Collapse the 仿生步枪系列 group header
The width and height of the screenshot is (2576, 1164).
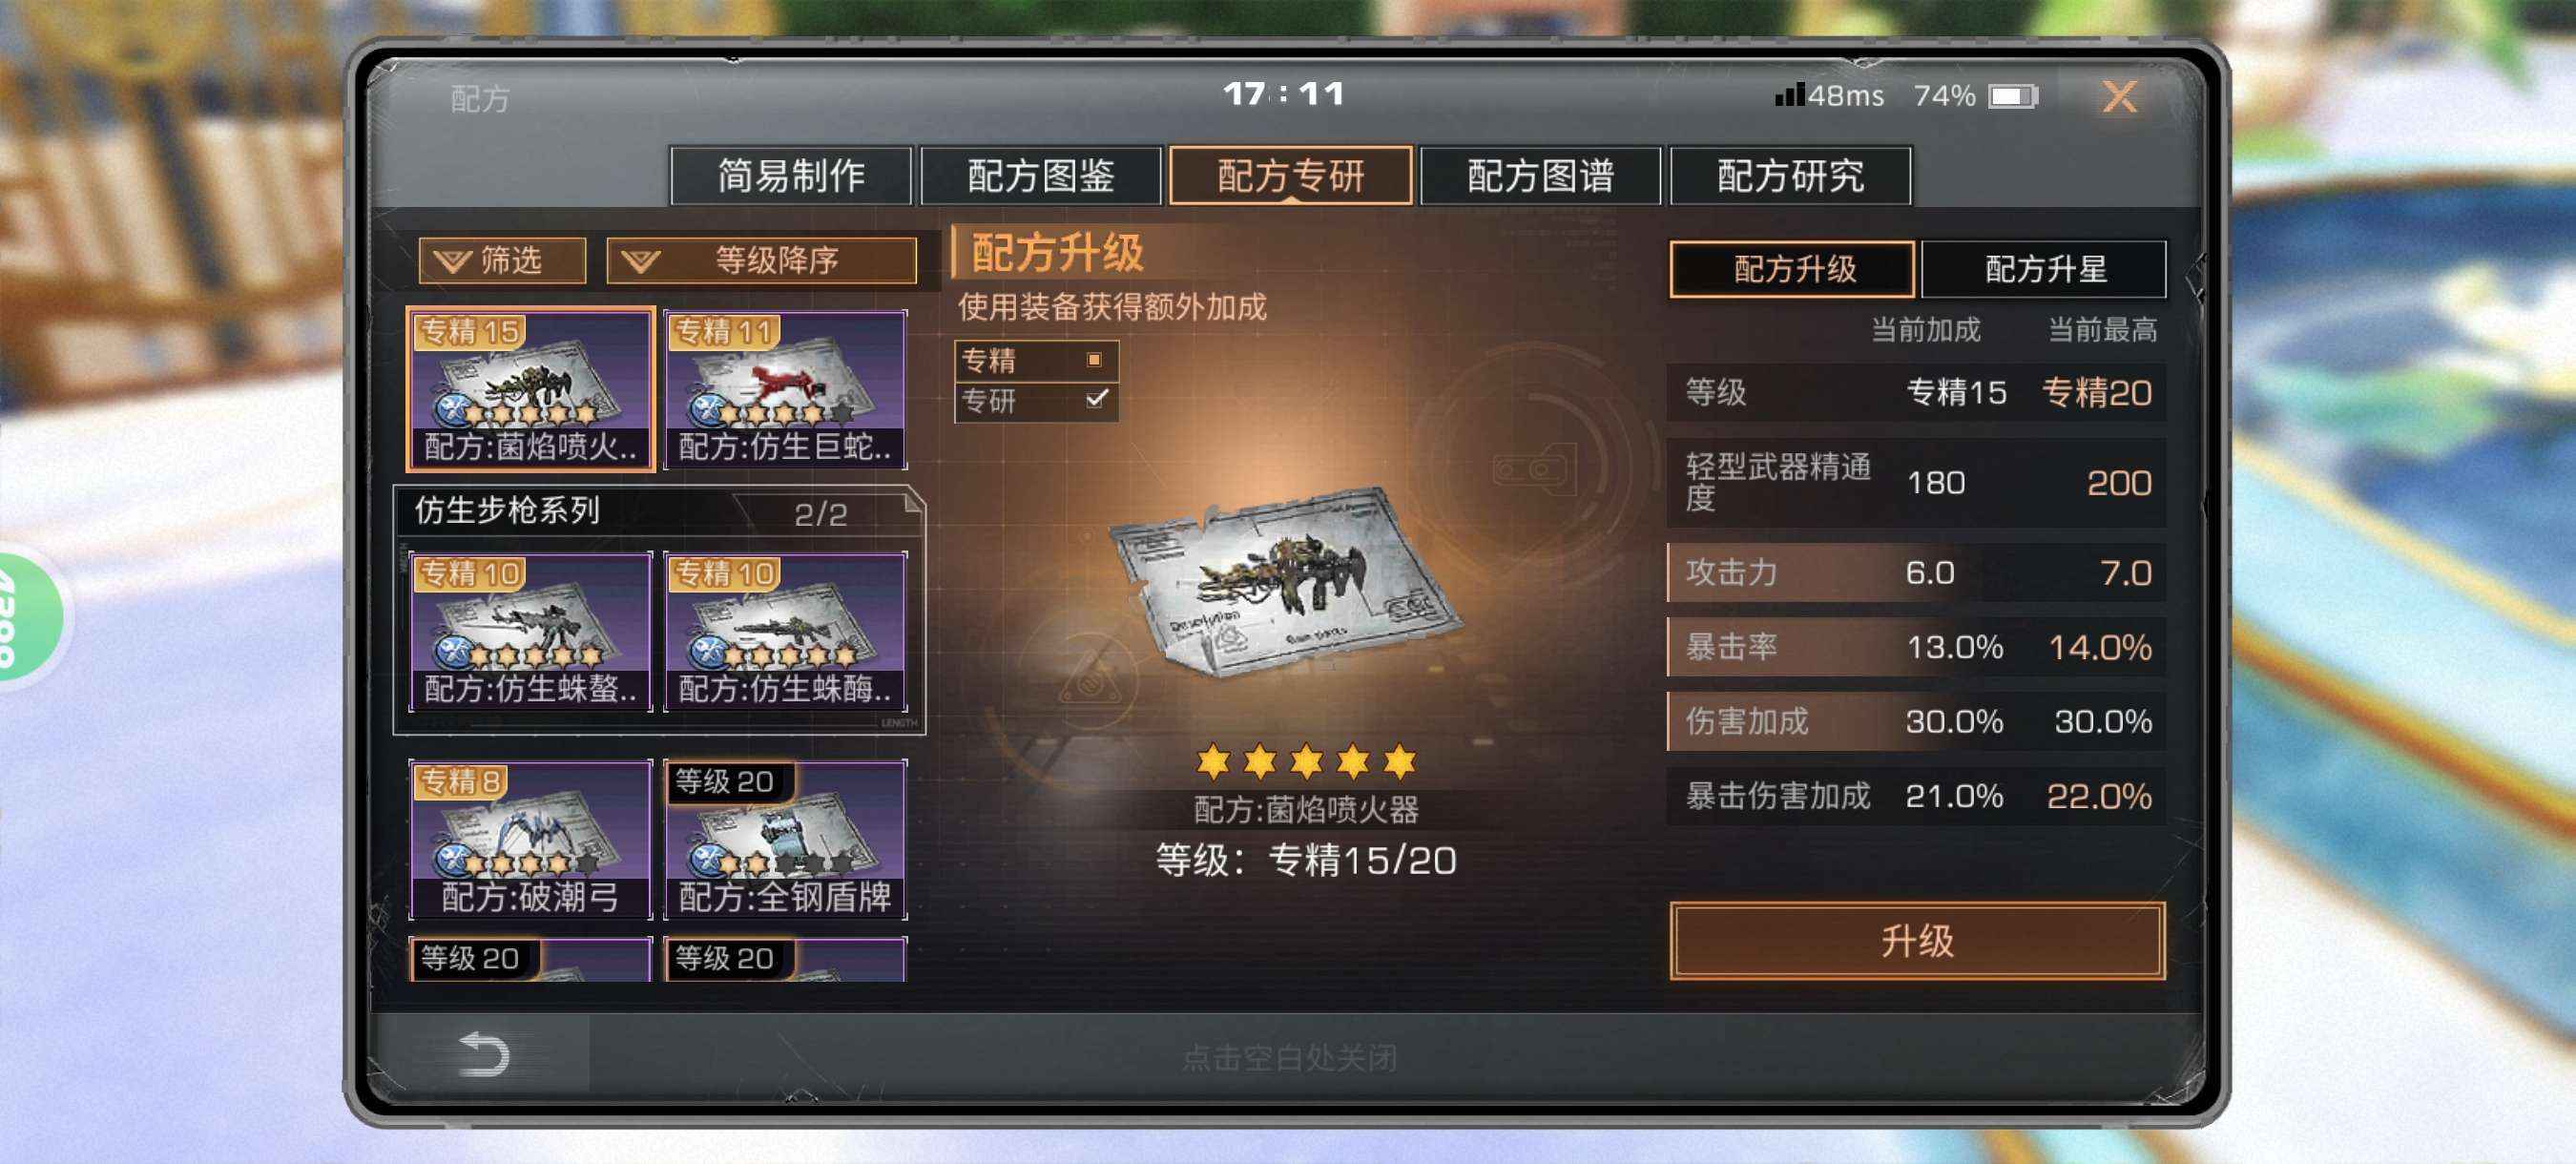click(x=659, y=512)
